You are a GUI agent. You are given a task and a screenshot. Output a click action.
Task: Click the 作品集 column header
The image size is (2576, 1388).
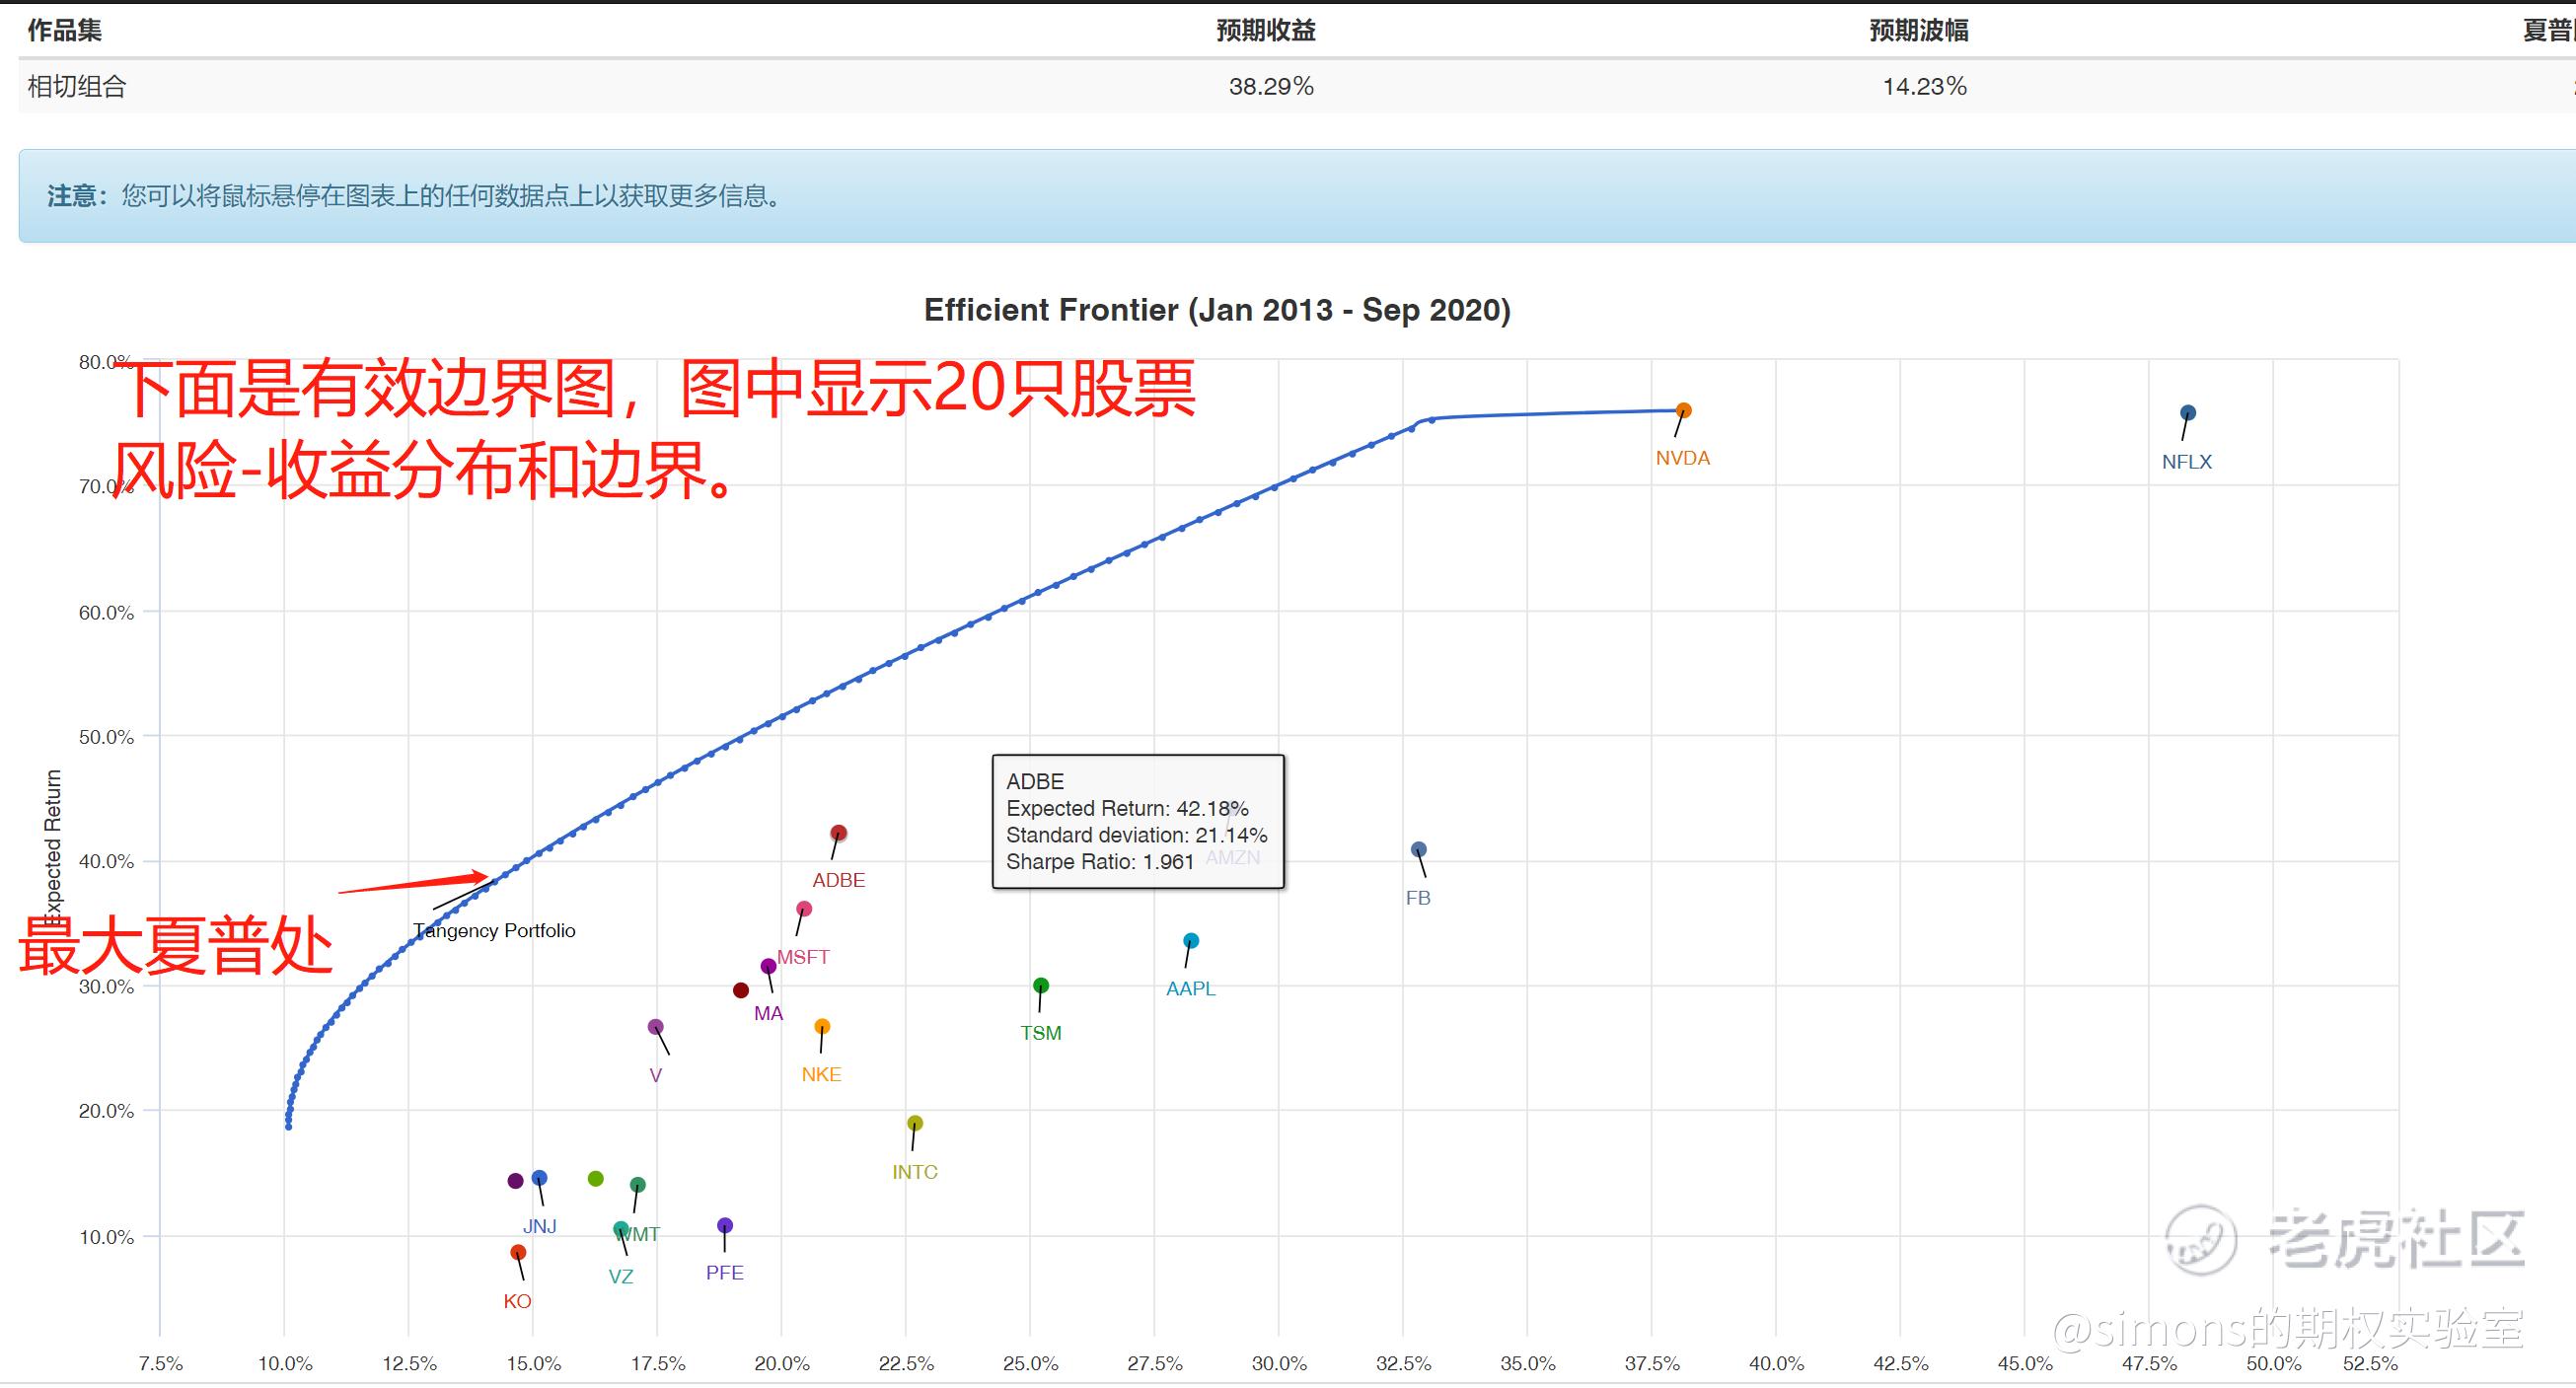click(65, 30)
